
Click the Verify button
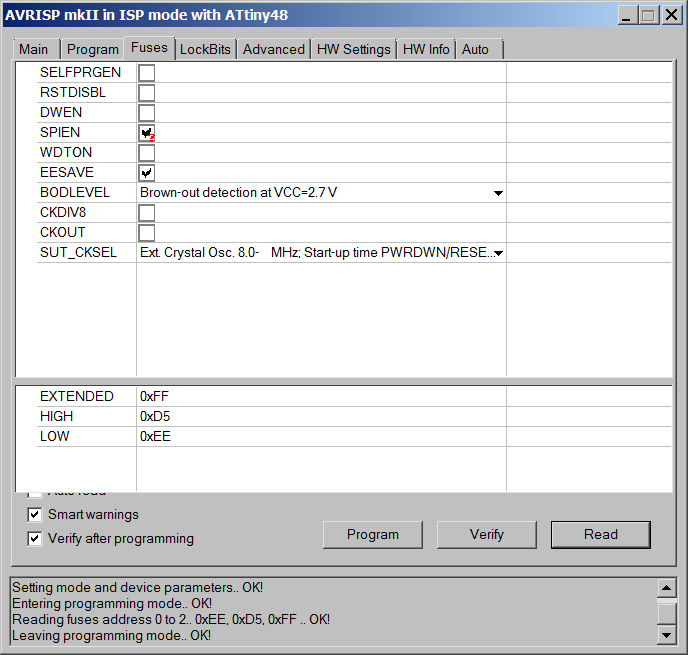pos(487,535)
